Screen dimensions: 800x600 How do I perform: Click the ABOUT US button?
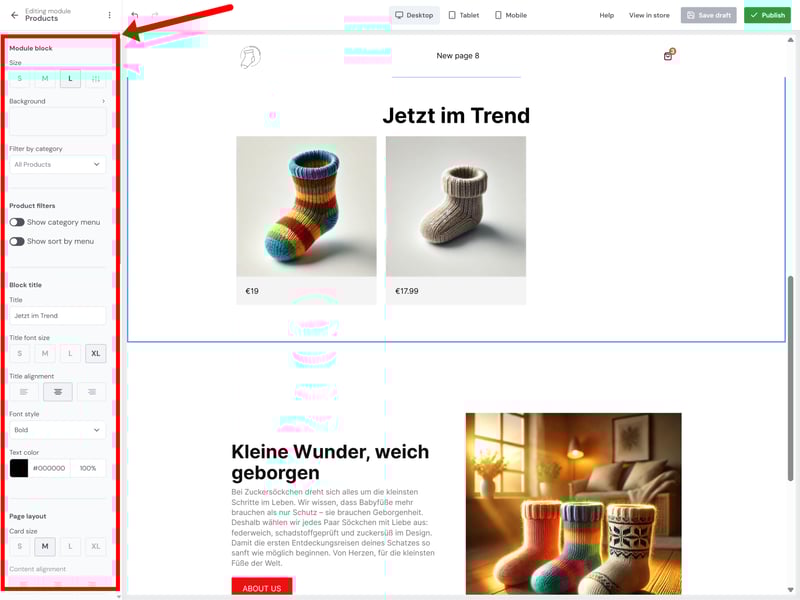pos(262,588)
